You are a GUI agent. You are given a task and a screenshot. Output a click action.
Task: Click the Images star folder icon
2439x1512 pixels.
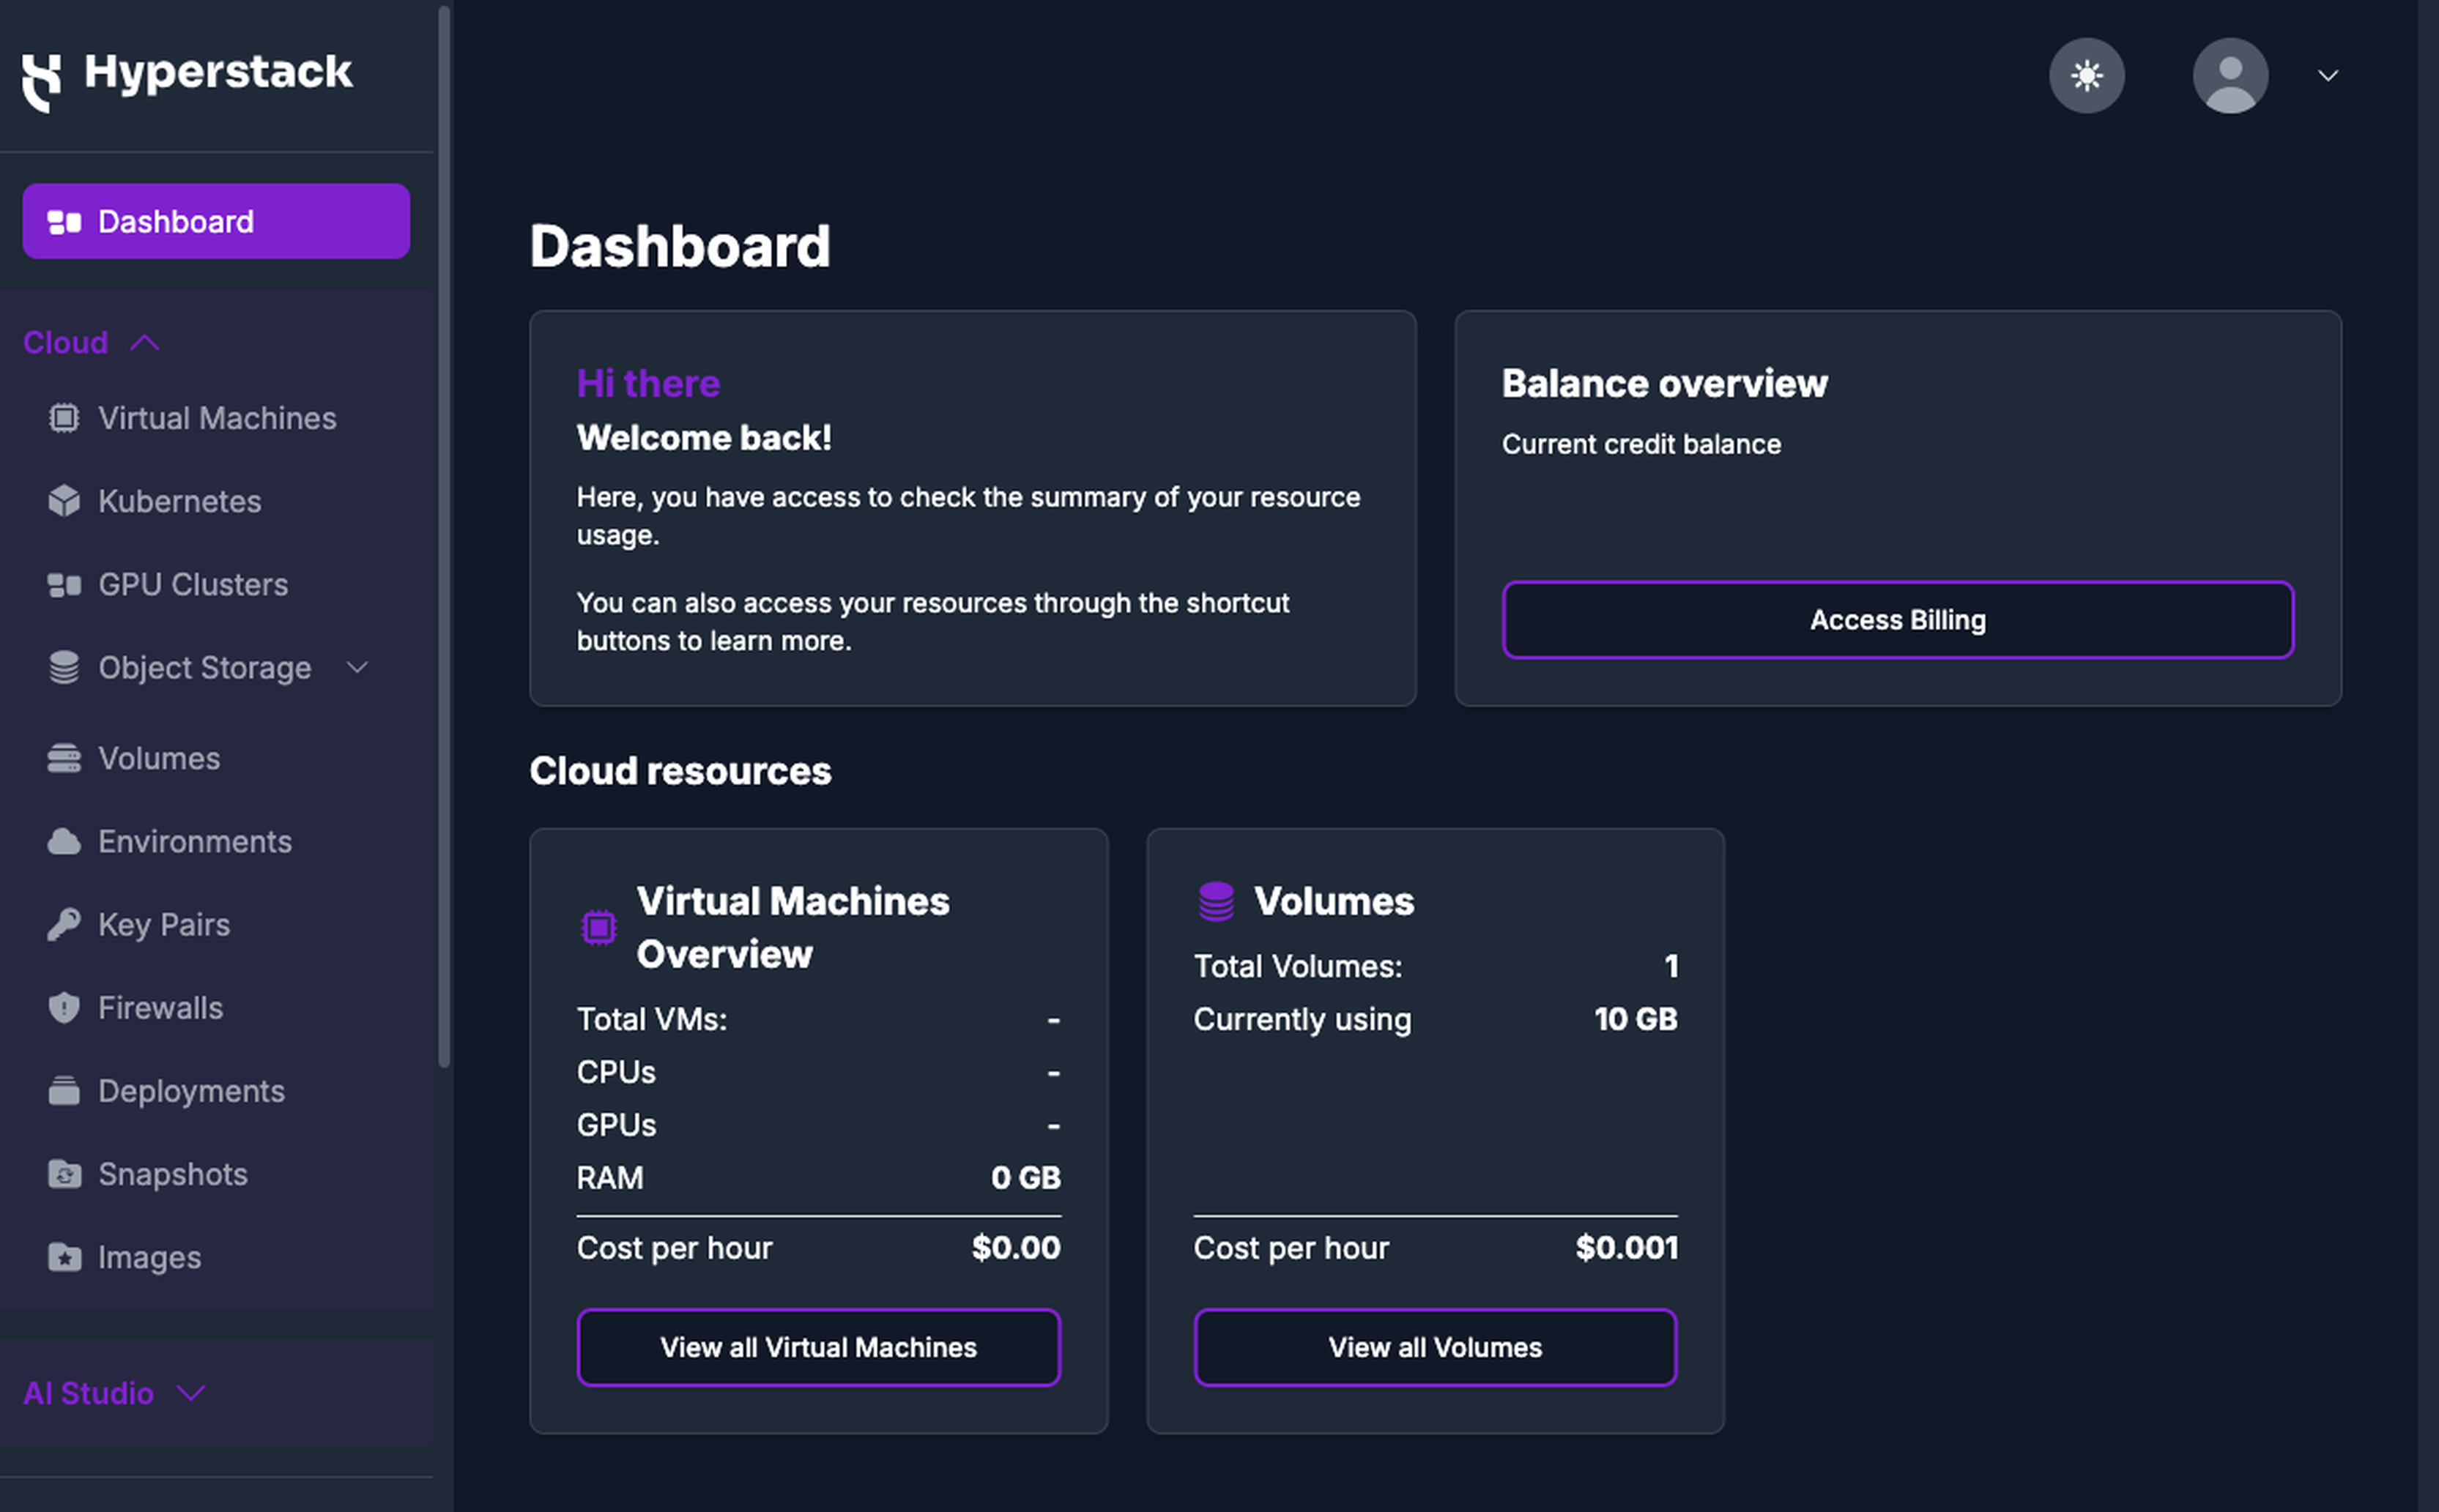(x=64, y=1257)
